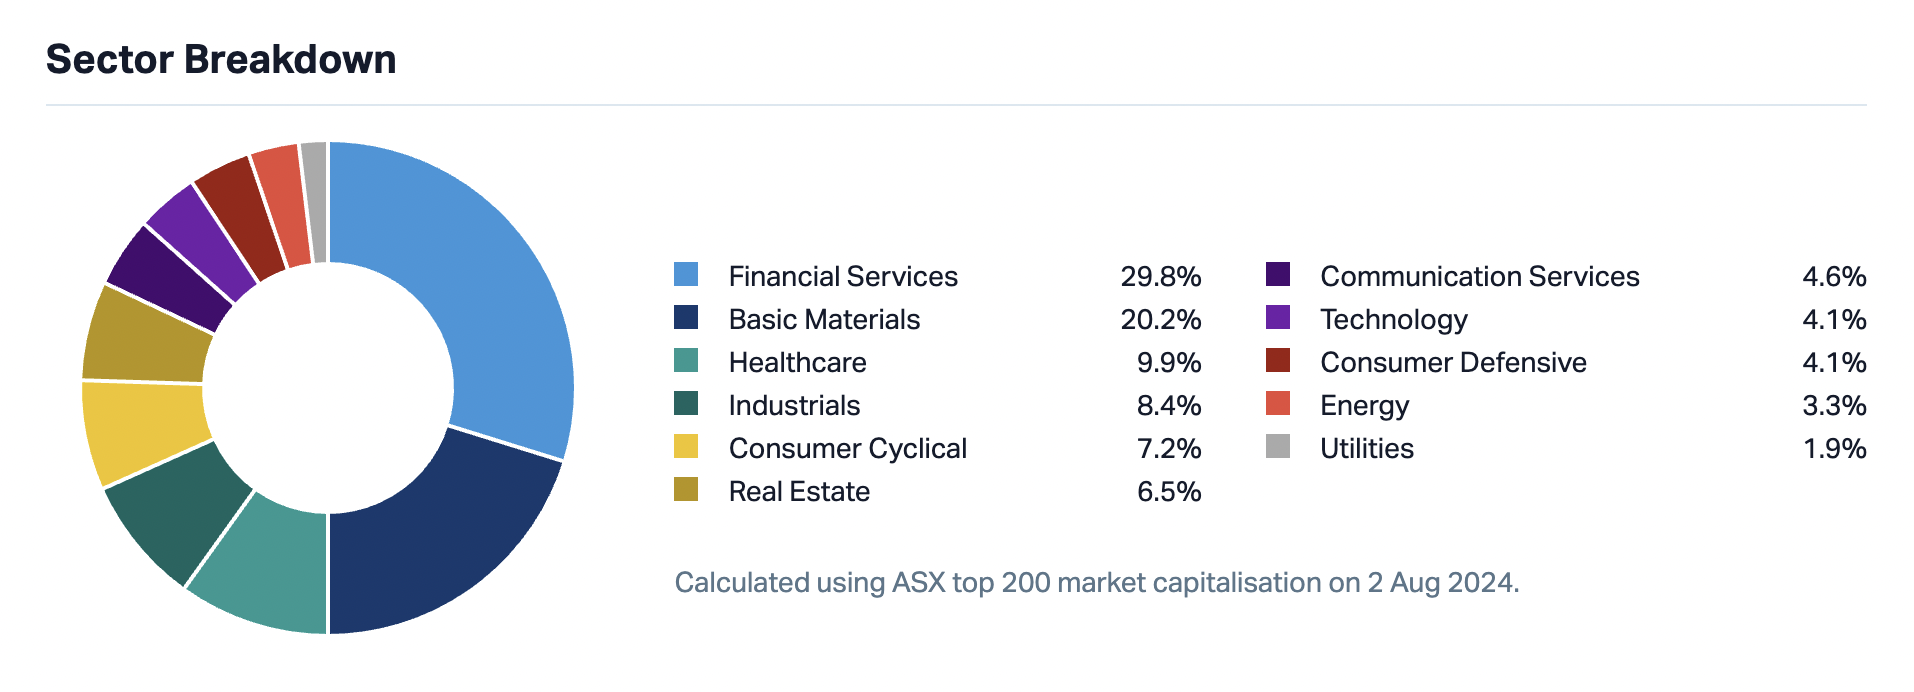This screenshot has height=692, width=1914.
Task: Select the Technology purple legend swatch
Action: [x=1278, y=318]
